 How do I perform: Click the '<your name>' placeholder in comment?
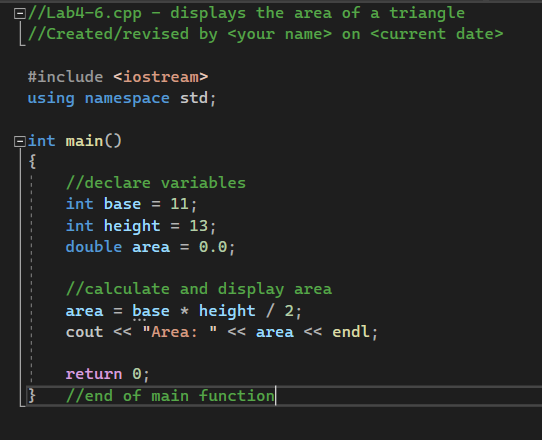tap(280, 34)
